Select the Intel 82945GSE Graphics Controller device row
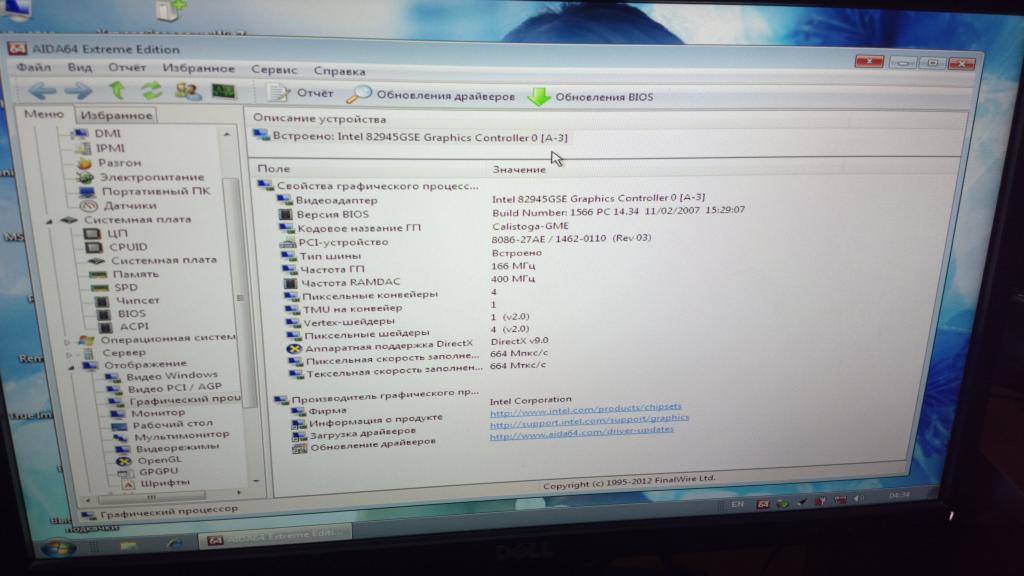This screenshot has height=576, width=1024. [411, 137]
